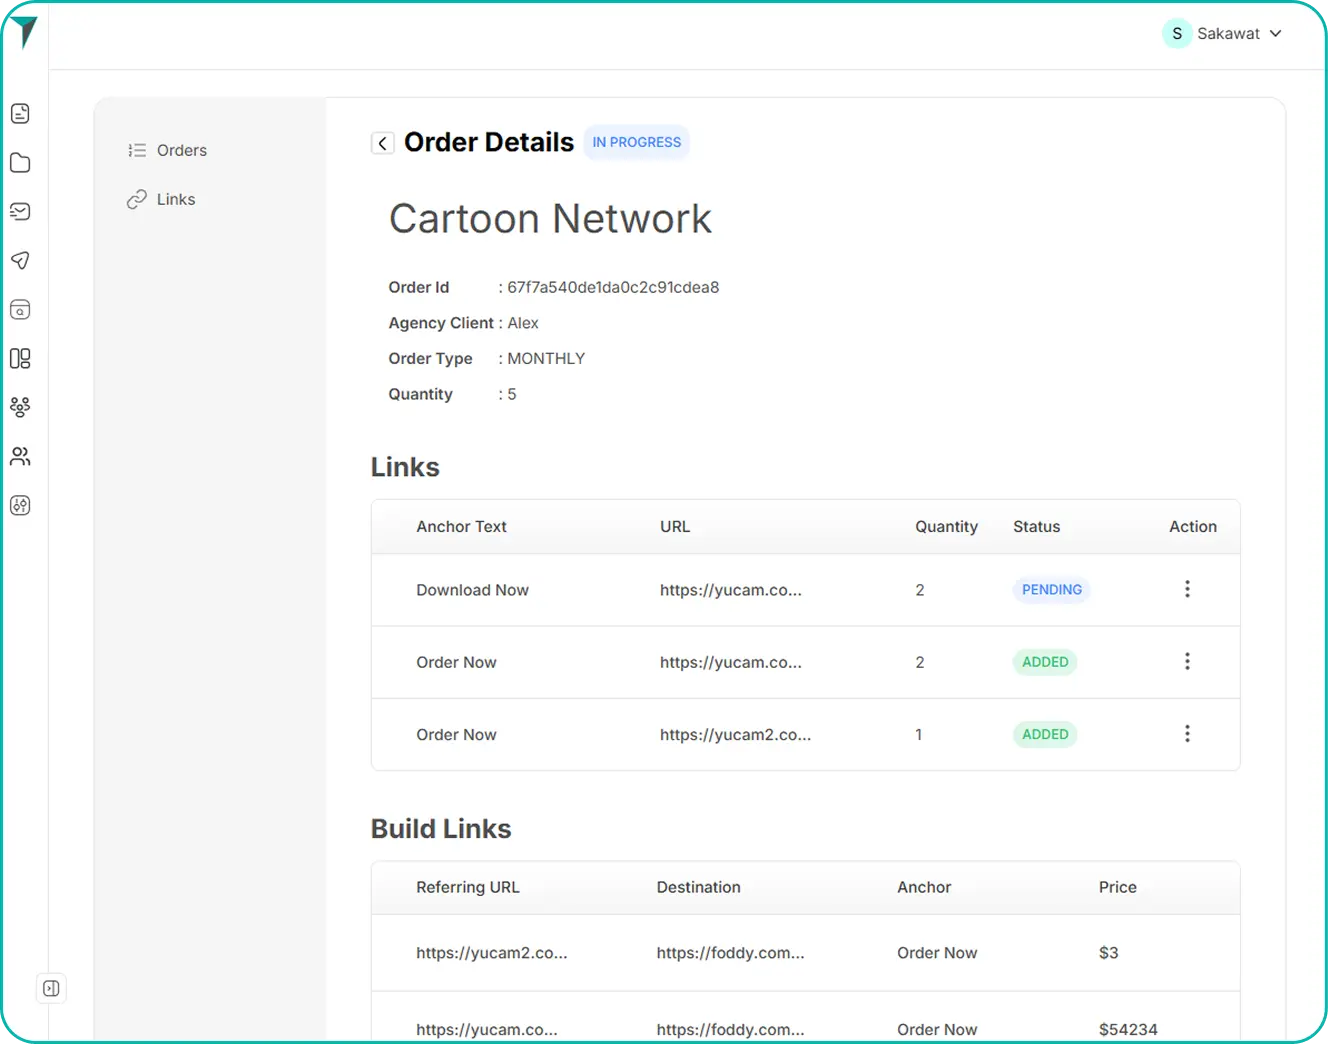
Task: Click the Action column header
Action: (x=1193, y=526)
